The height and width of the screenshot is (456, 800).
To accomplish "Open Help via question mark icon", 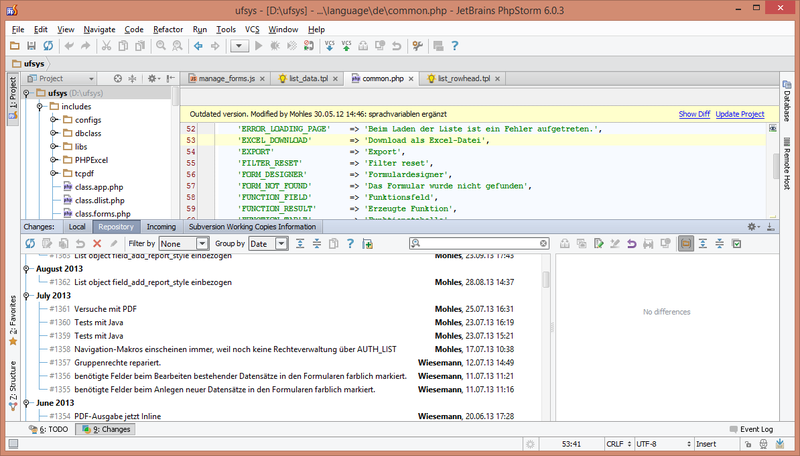I will [x=455, y=46].
